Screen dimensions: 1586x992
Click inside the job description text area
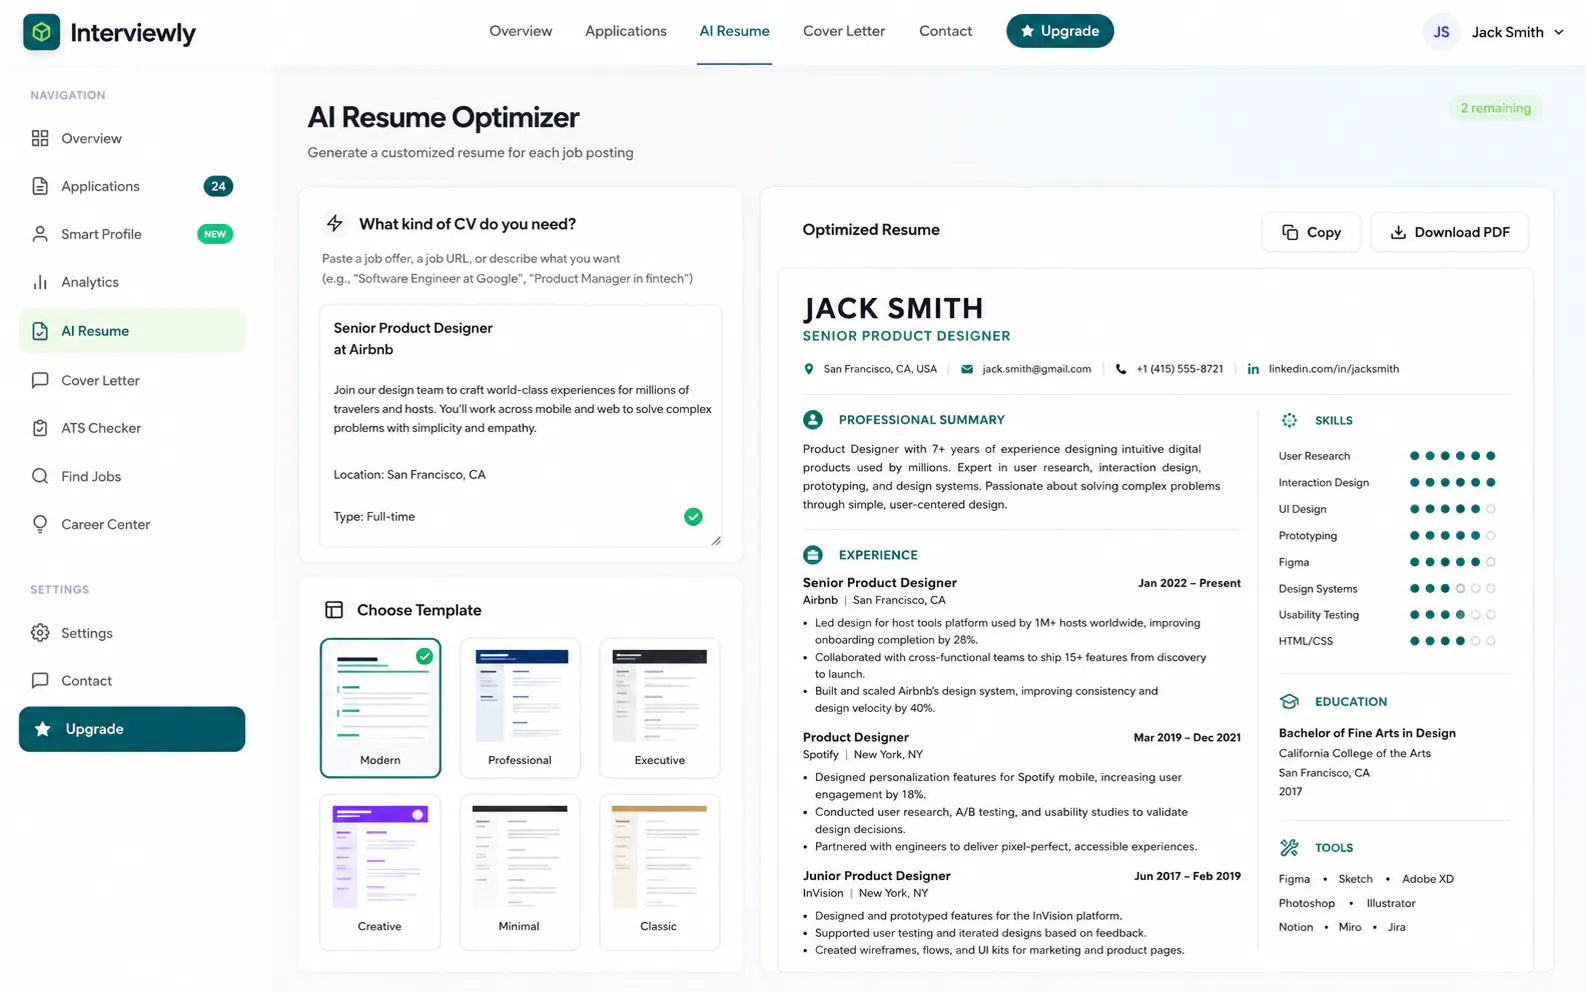click(x=520, y=427)
